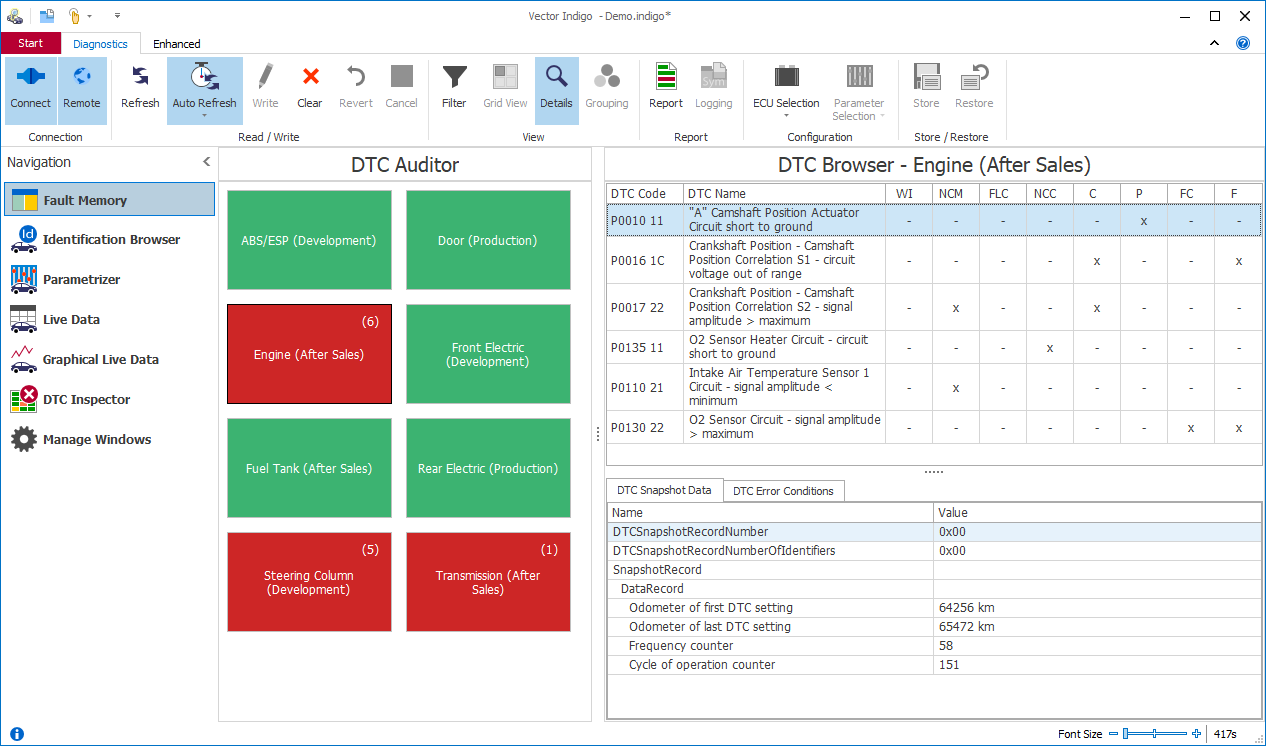Image resolution: width=1266 pixels, height=746 pixels.
Task: Click the open document quick access icon
Action: click(47, 15)
